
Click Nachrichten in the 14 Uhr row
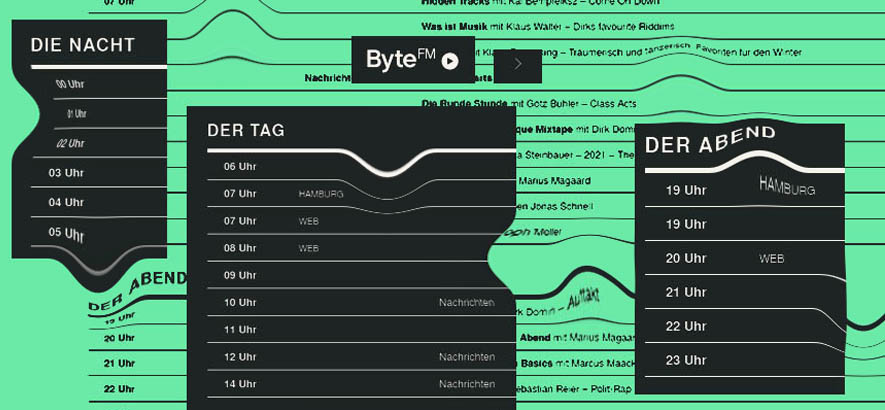point(467,384)
